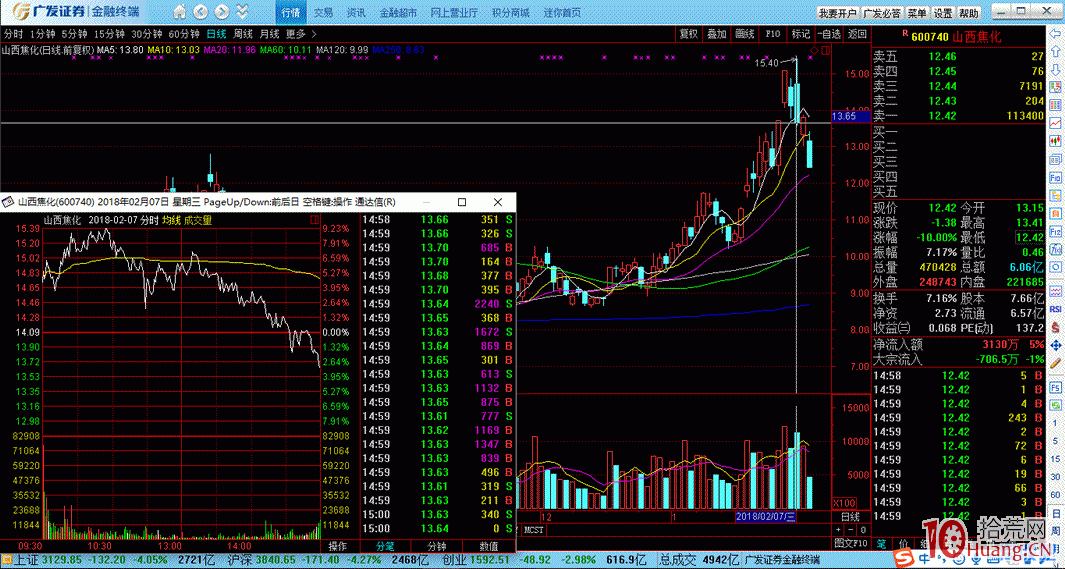Image resolution: width=1065 pixels, height=569 pixels.
Task: Open F10 company information
Action: [x=772, y=33]
